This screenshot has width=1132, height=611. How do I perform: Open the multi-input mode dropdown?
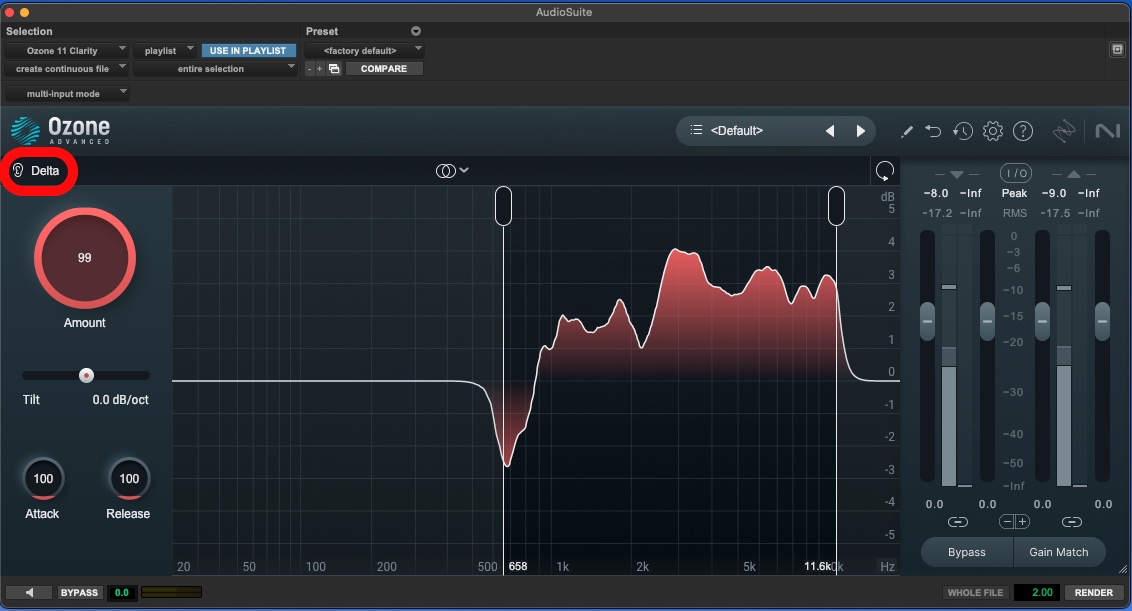(x=66, y=94)
